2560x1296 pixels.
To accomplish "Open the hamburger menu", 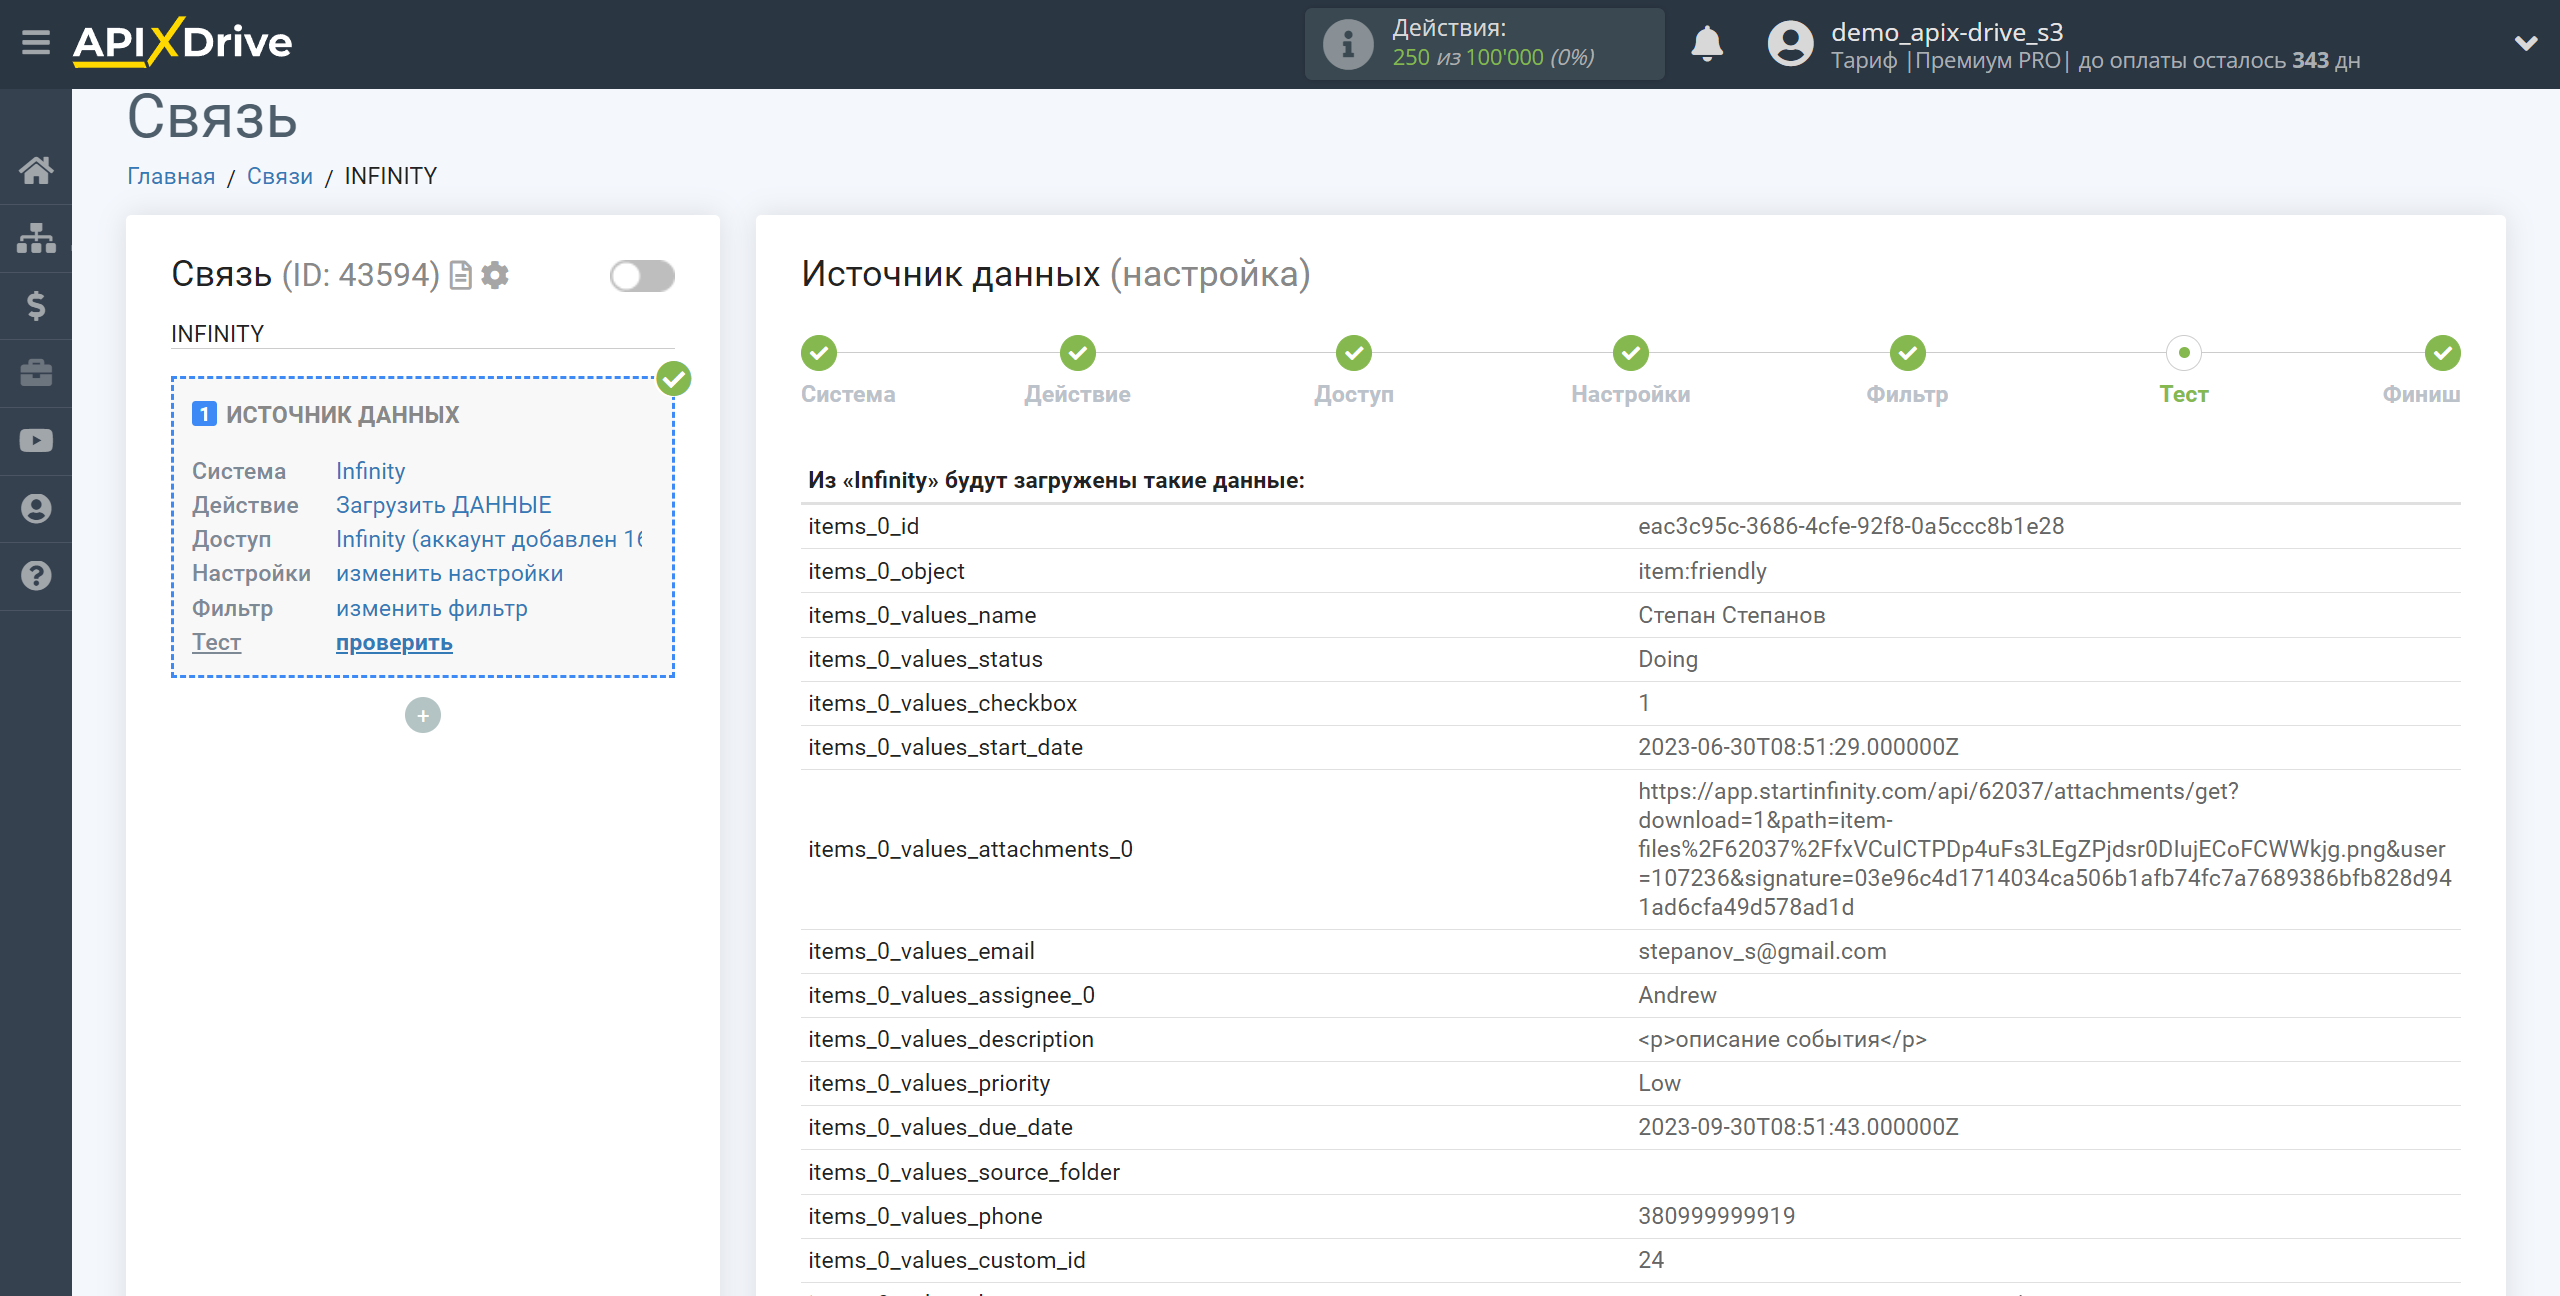I will point(36,43).
